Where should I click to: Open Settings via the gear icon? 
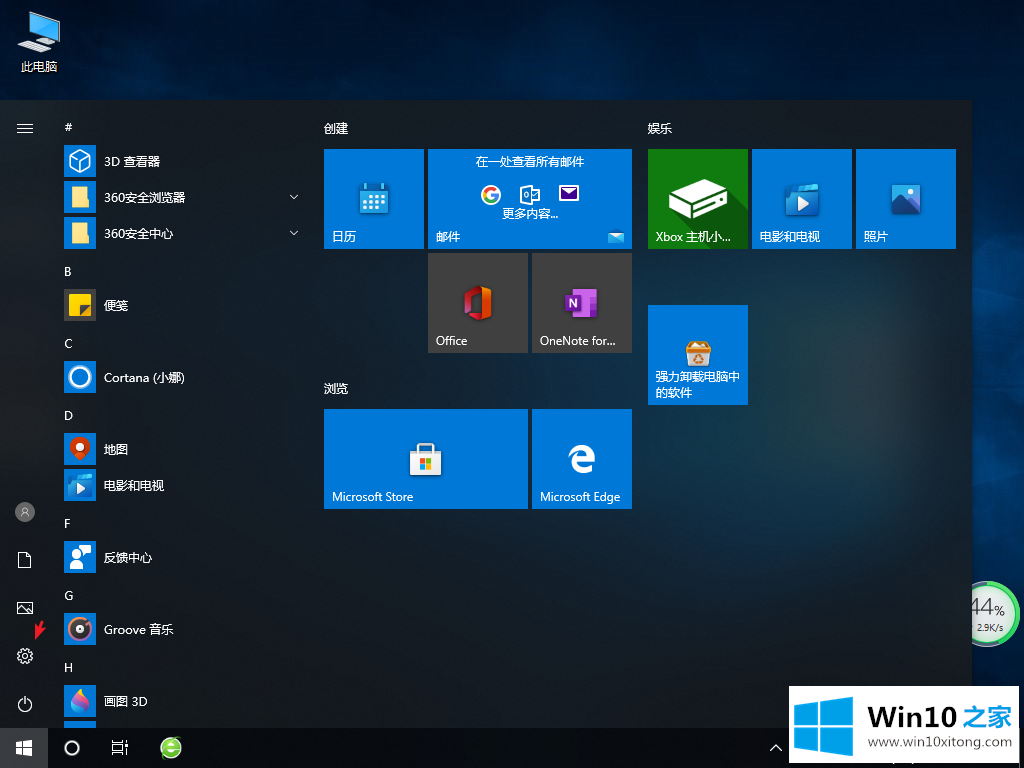[25, 656]
